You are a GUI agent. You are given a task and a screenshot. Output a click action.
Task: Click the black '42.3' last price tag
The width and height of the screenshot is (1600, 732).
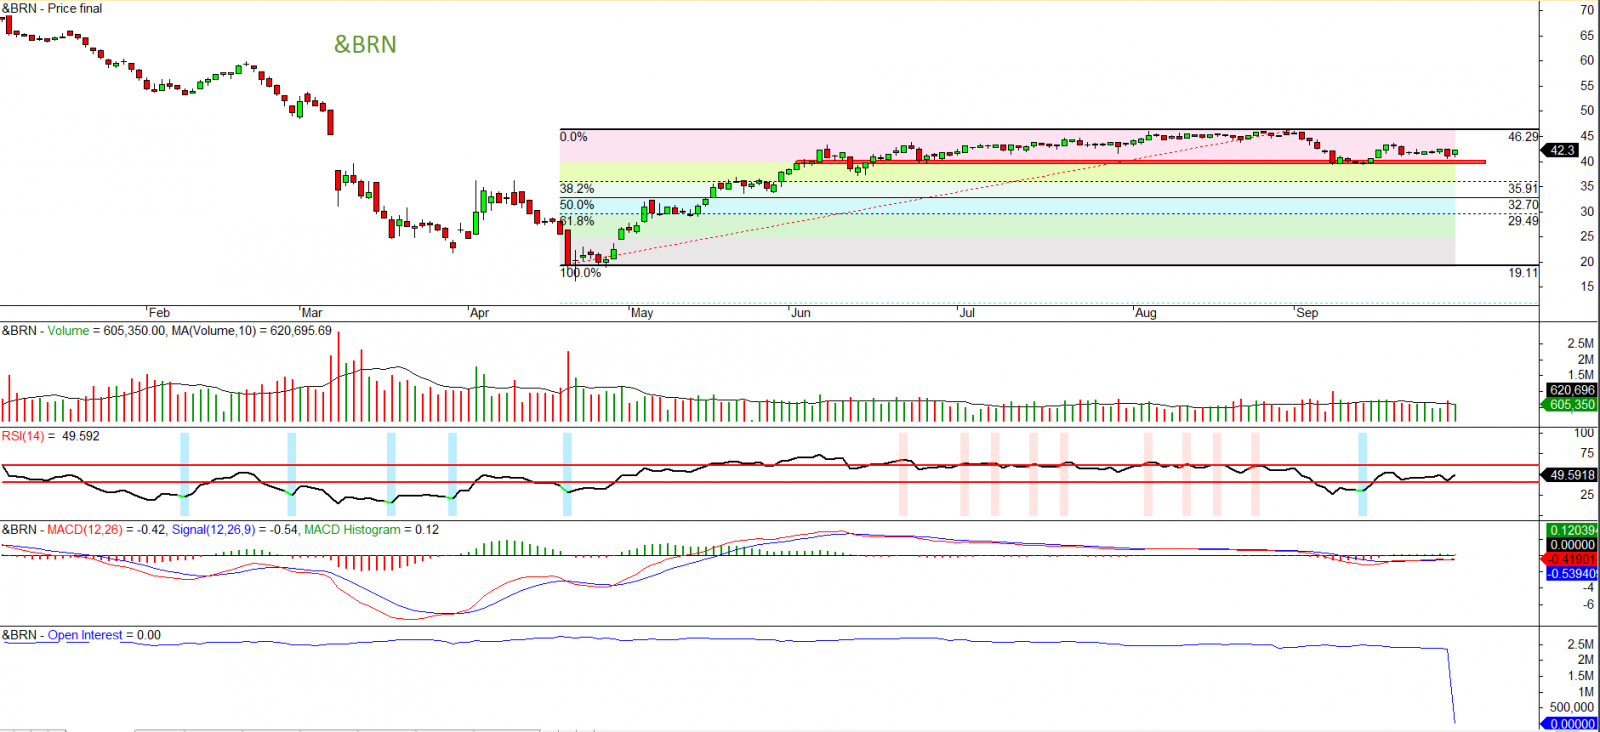pyautogui.click(x=1563, y=151)
